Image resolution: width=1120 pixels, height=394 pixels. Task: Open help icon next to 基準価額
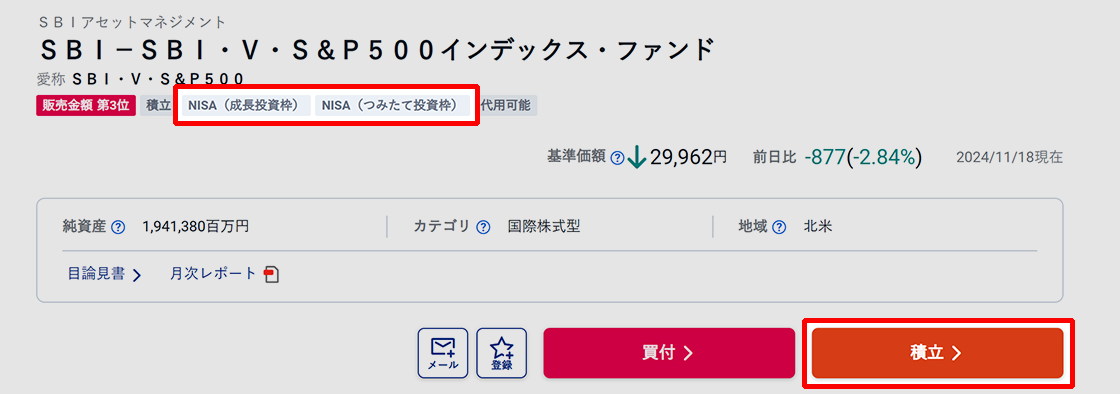point(617,158)
